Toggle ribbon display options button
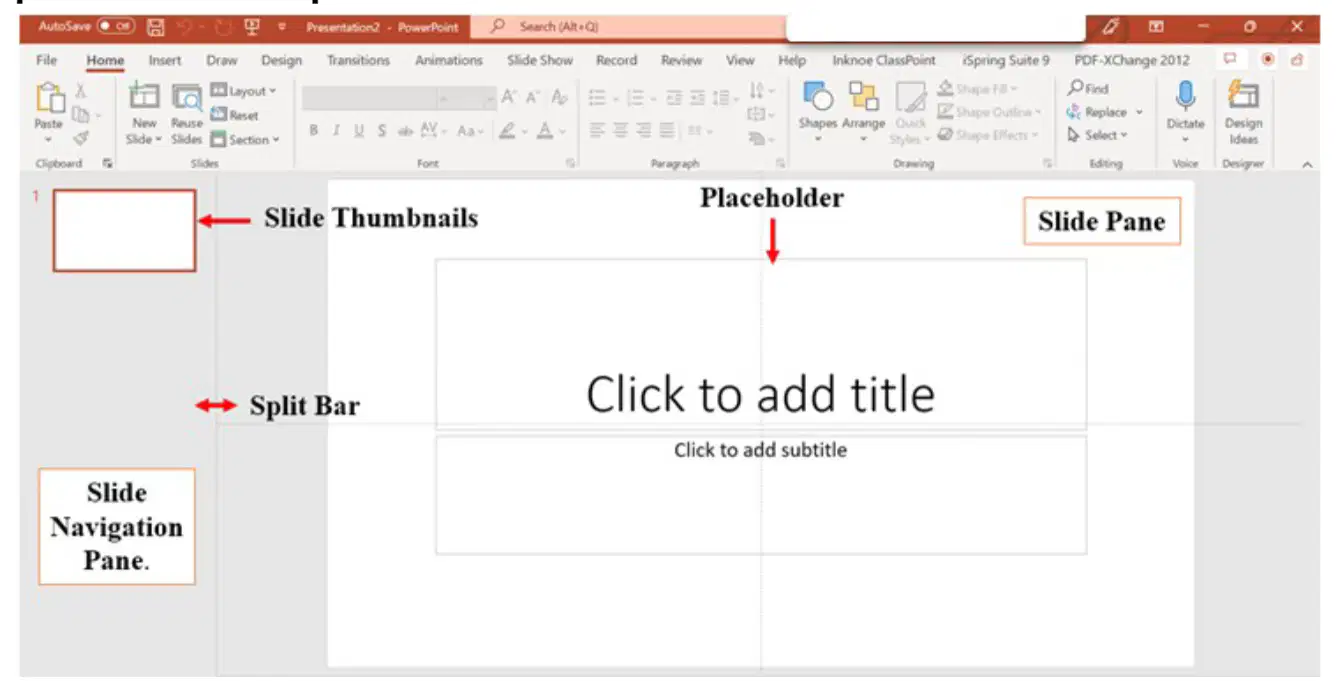This screenshot has width=1336, height=698. 1156,27
